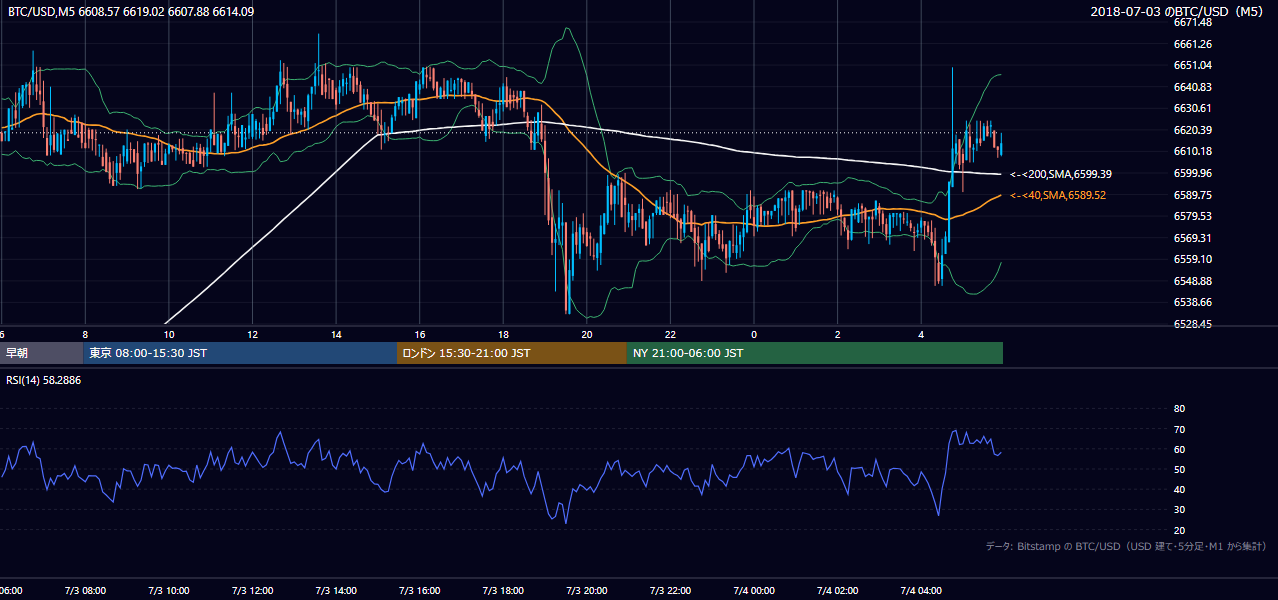Click the 7/3 10:00 time label
Viewport: 1278px width, 600px height.
[169, 591]
